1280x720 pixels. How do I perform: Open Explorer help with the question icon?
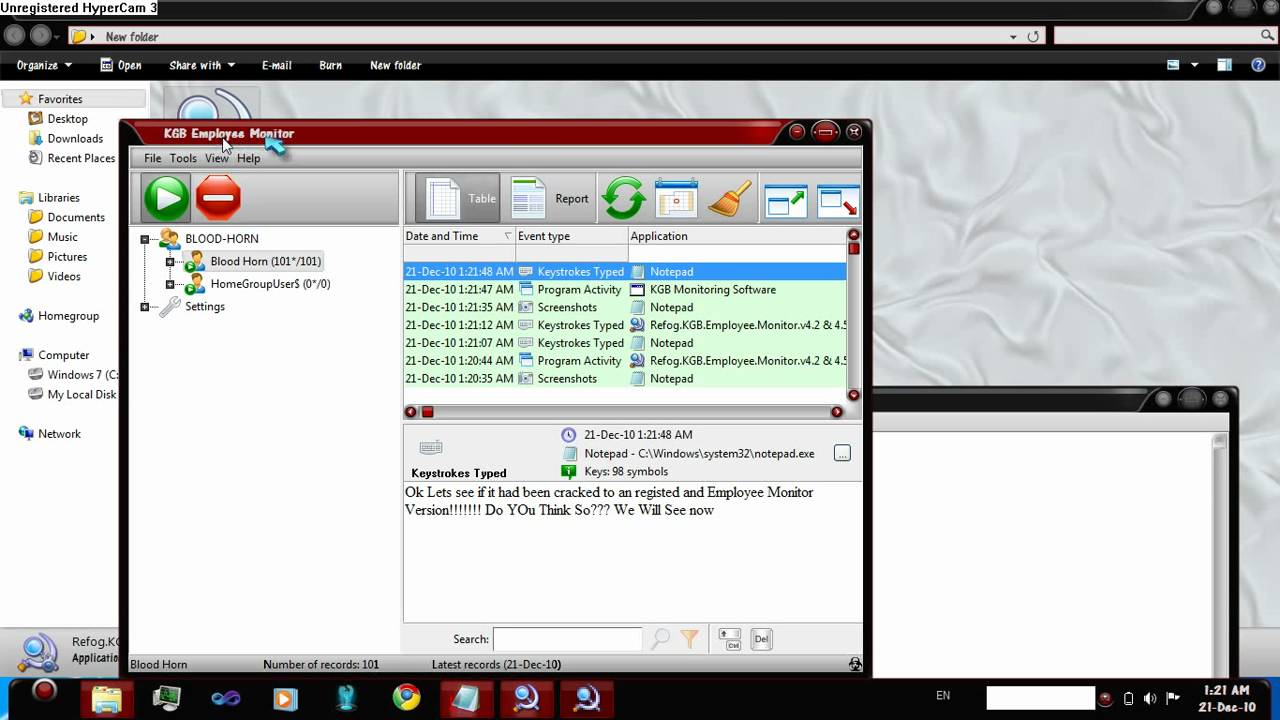tap(1259, 65)
